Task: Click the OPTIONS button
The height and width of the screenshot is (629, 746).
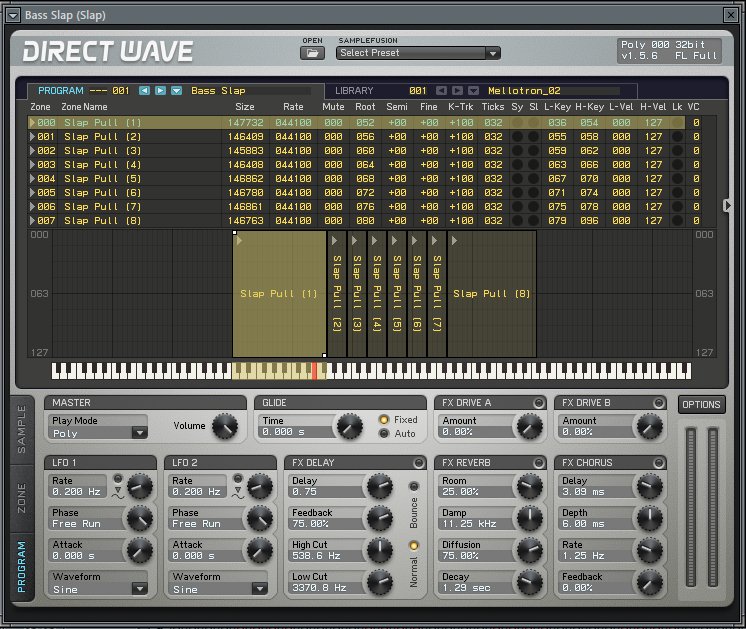Action: (x=701, y=404)
